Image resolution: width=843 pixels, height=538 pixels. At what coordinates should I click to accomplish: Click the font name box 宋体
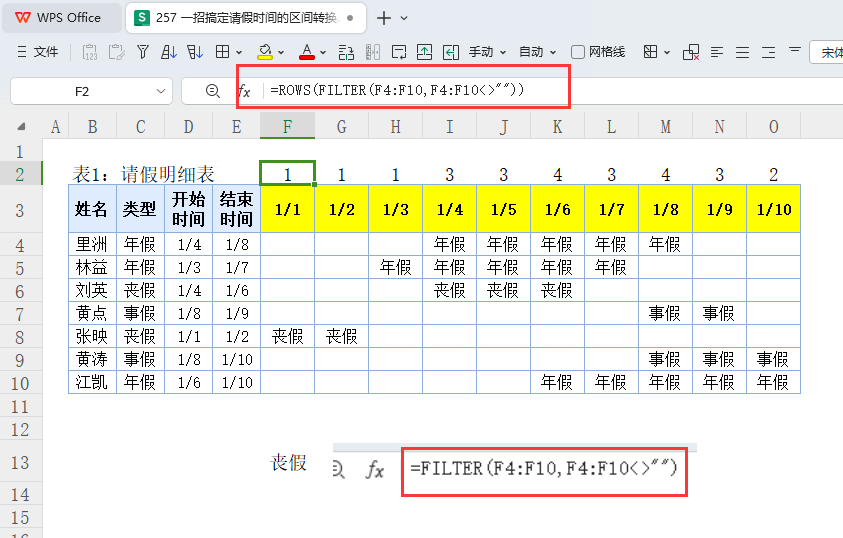pyautogui.click(x=827, y=52)
